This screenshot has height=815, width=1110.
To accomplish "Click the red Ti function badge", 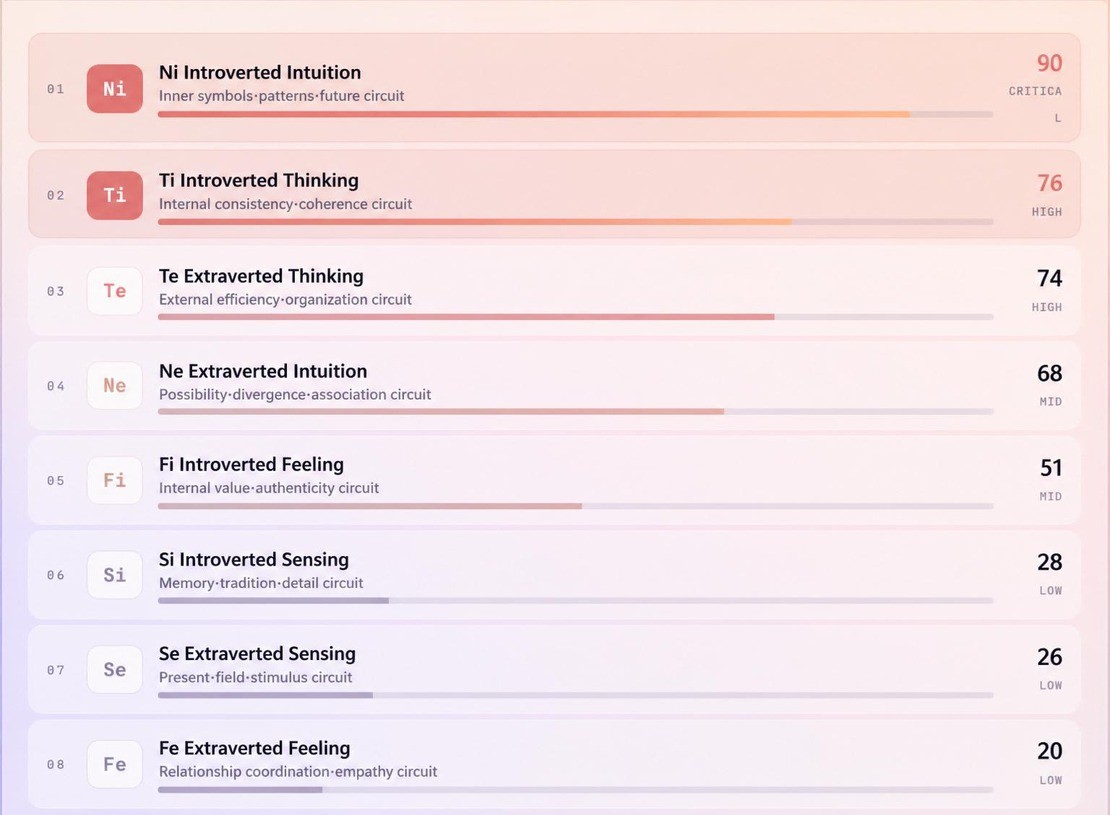I will tap(115, 195).
